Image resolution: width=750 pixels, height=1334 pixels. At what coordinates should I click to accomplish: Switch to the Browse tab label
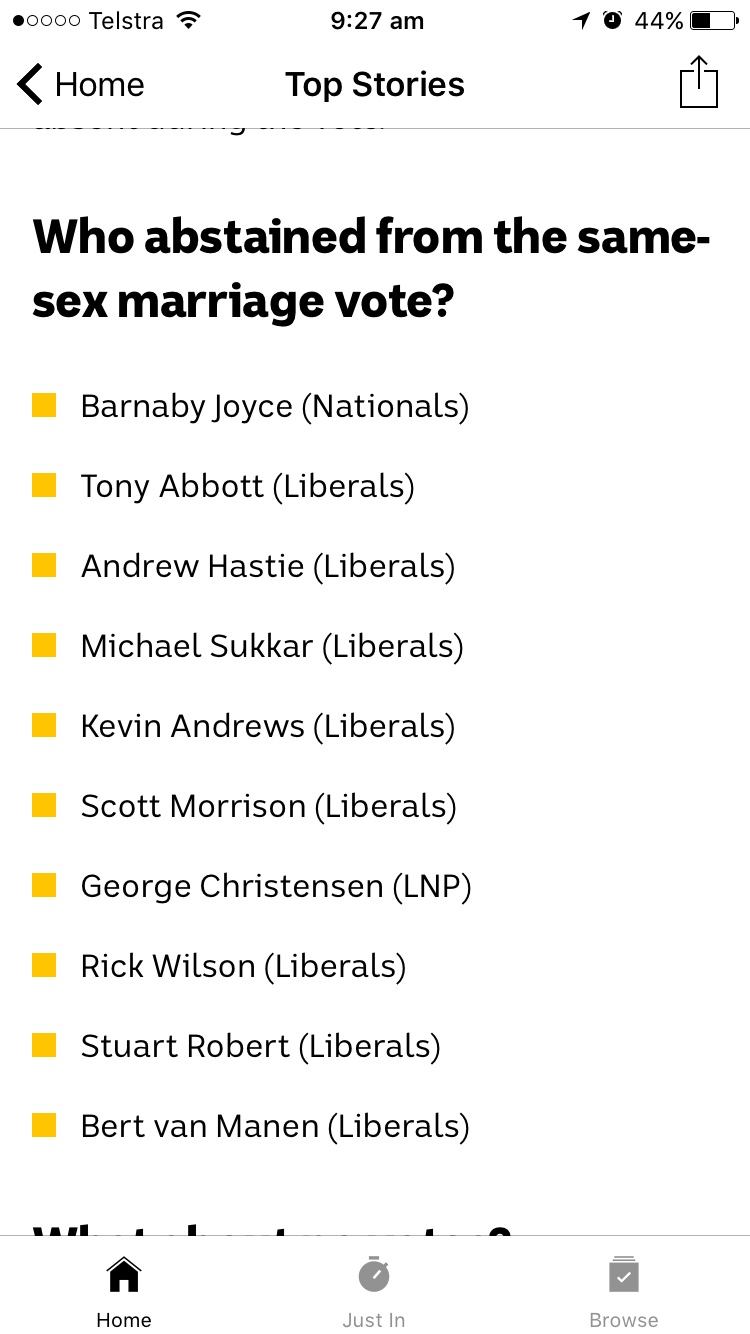click(x=624, y=1320)
